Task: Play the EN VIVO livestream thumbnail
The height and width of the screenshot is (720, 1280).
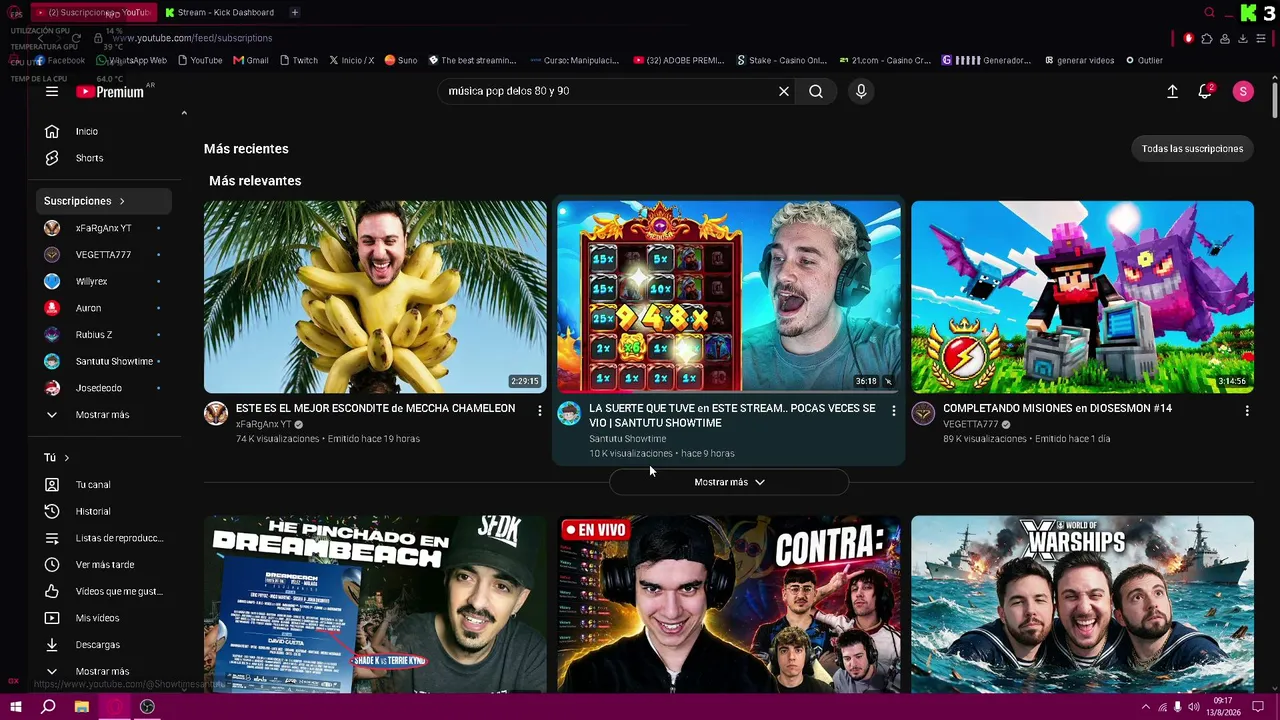Action: point(729,604)
